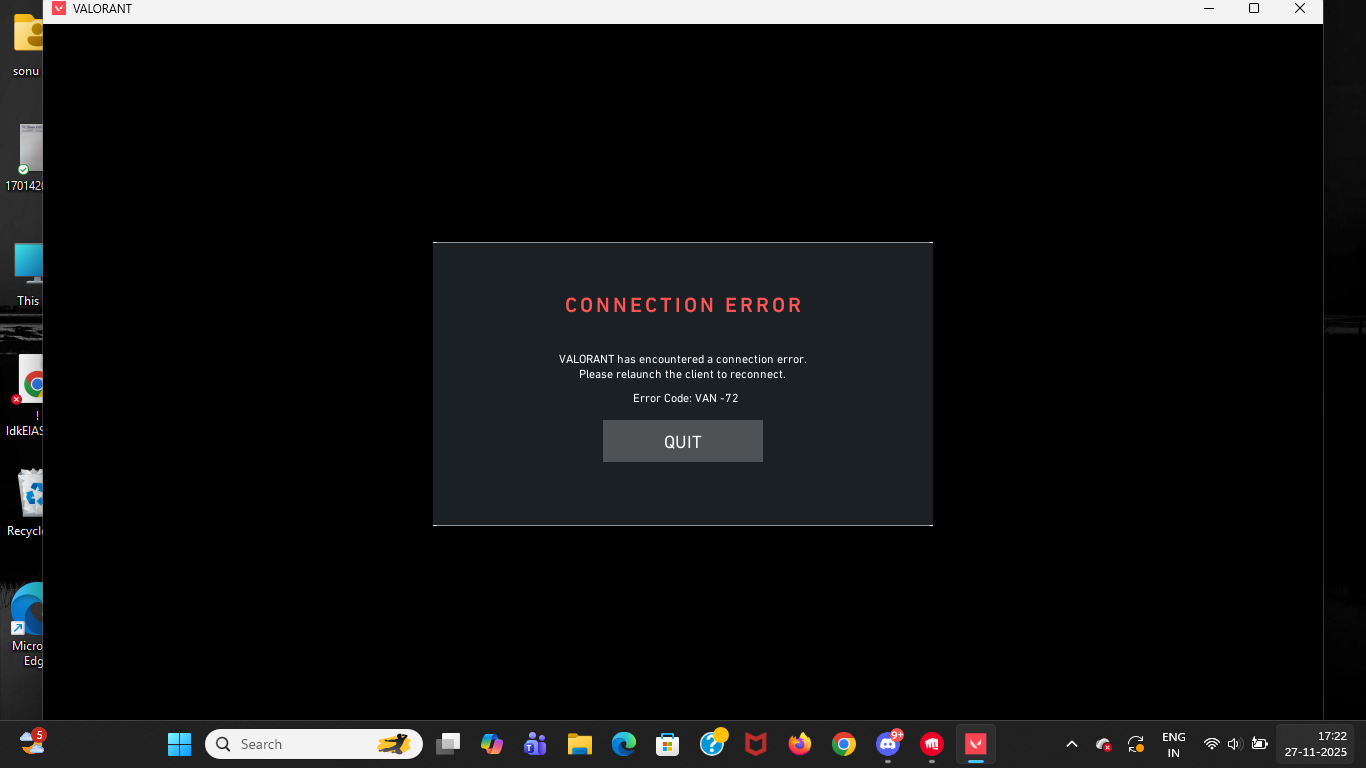Open Microsoft Store from the taskbar
This screenshot has height=768, width=1366.
point(667,744)
